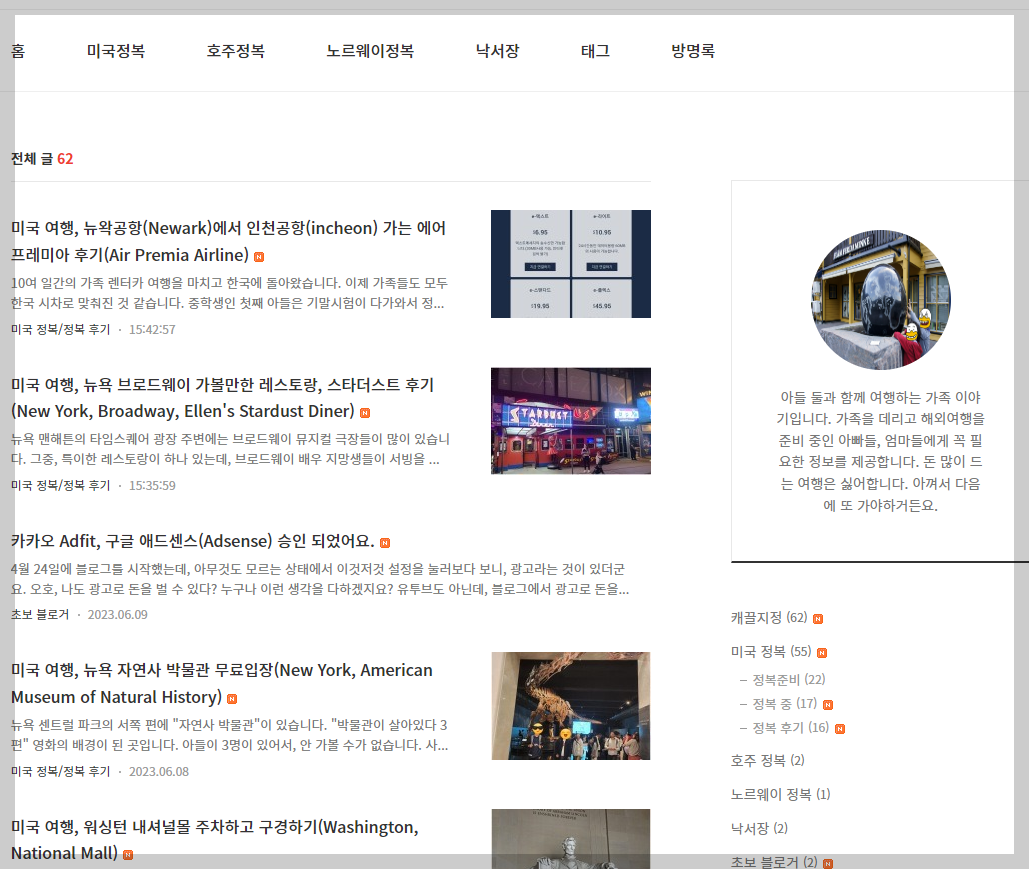1029x869 pixels.
Task: Click the blog description 아들 둘과 함께 여행하는
Action: pyautogui.click(x=881, y=451)
